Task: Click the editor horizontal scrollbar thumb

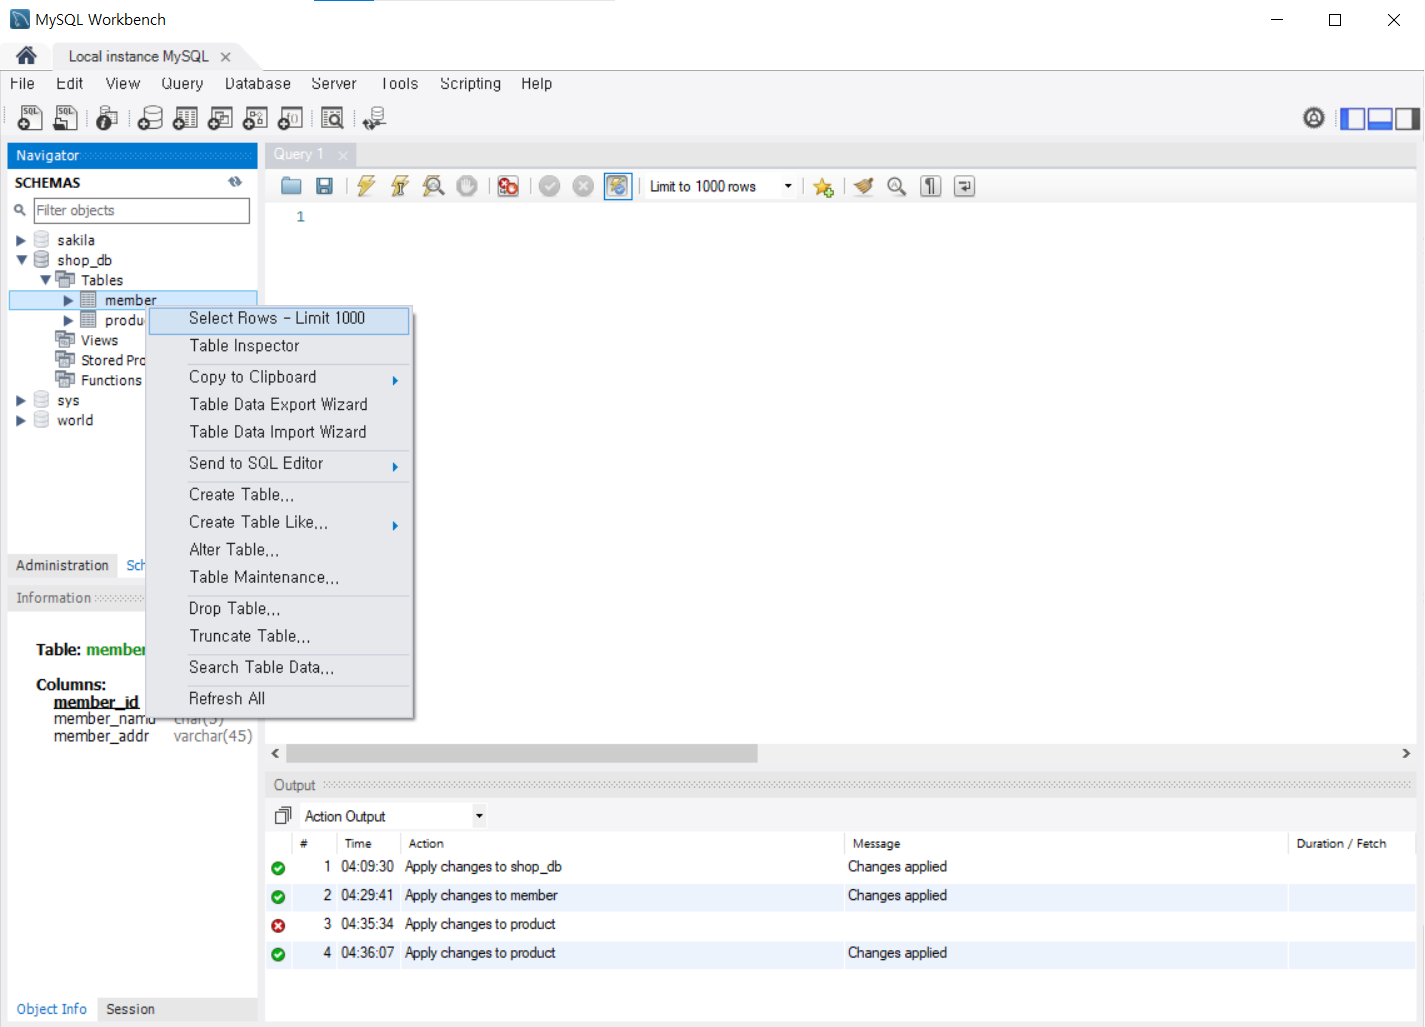Action: tap(522, 754)
